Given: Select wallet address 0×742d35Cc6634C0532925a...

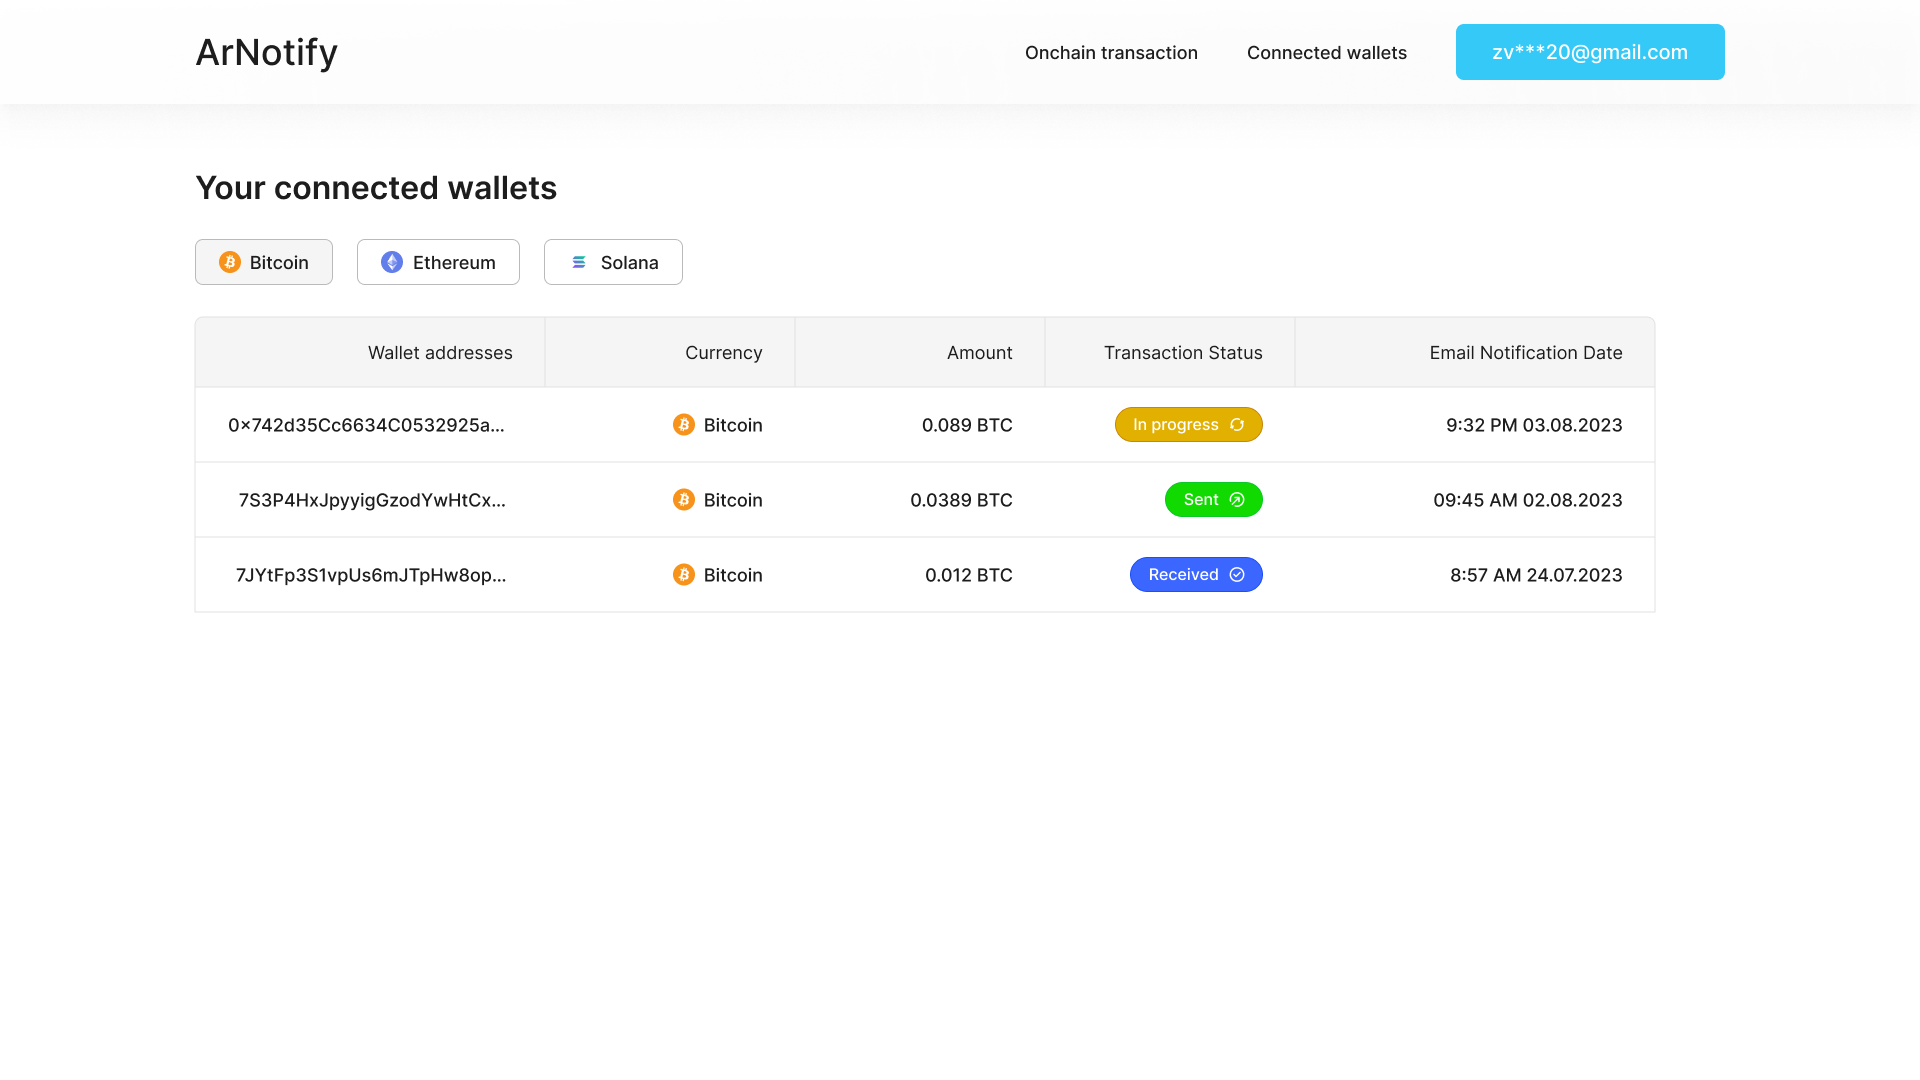Looking at the screenshot, I should 366,425.
